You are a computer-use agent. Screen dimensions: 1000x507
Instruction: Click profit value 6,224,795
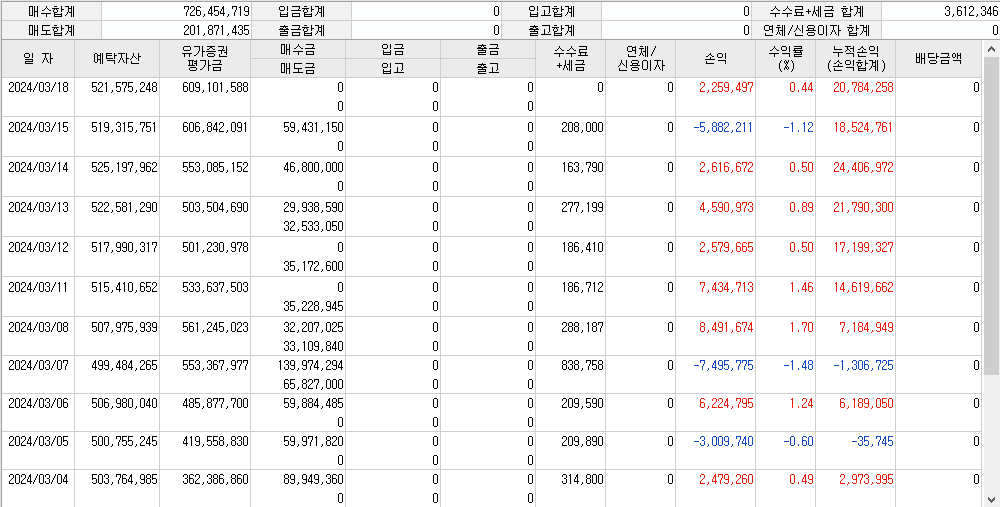coord(726,404)
